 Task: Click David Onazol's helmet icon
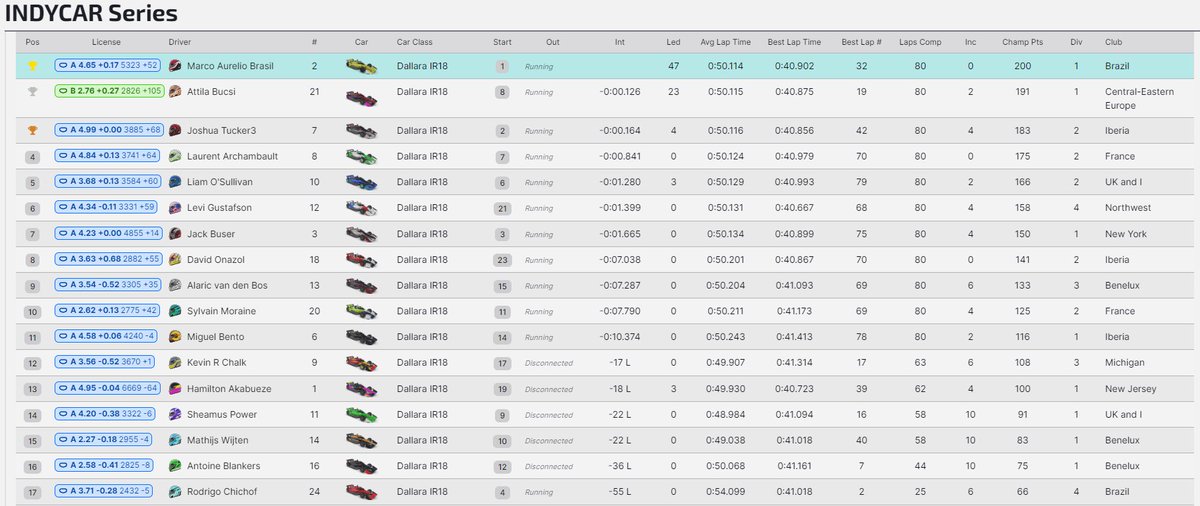176,259
